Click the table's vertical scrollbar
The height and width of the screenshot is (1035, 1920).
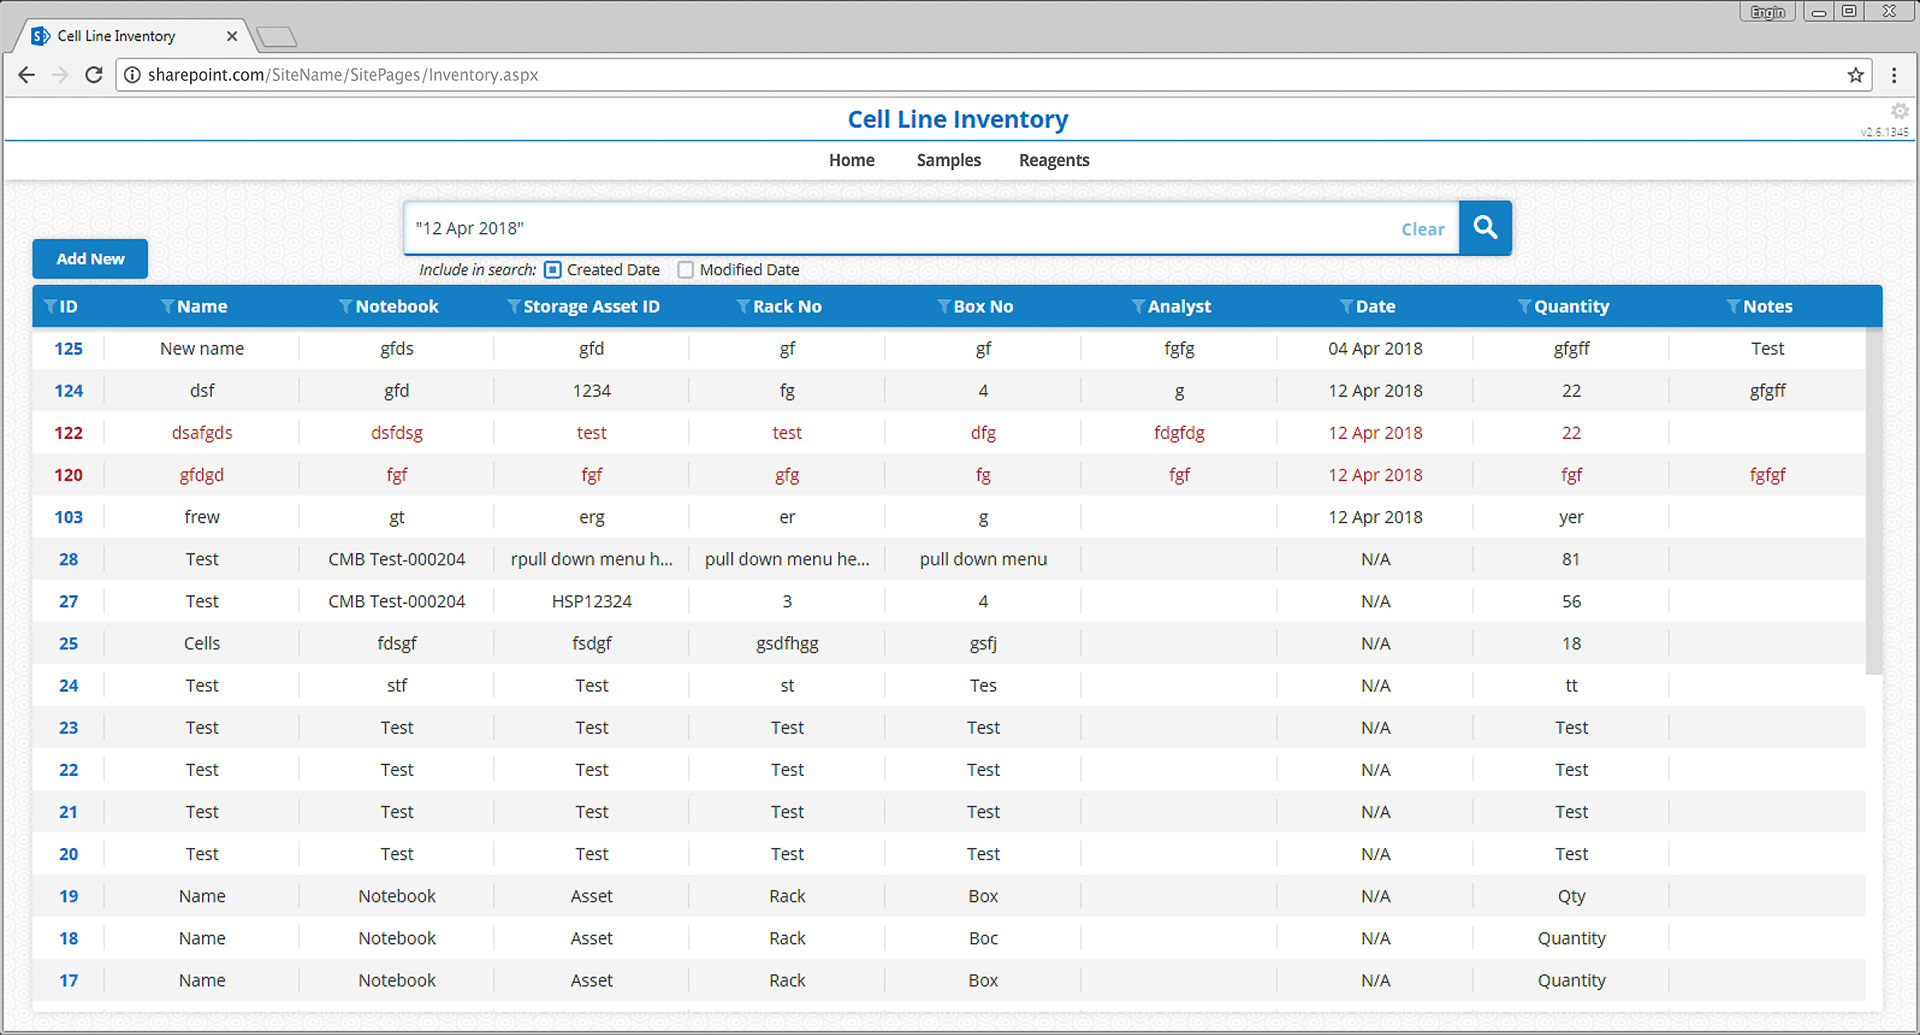pyautogui.click(x=1873, y=500)
